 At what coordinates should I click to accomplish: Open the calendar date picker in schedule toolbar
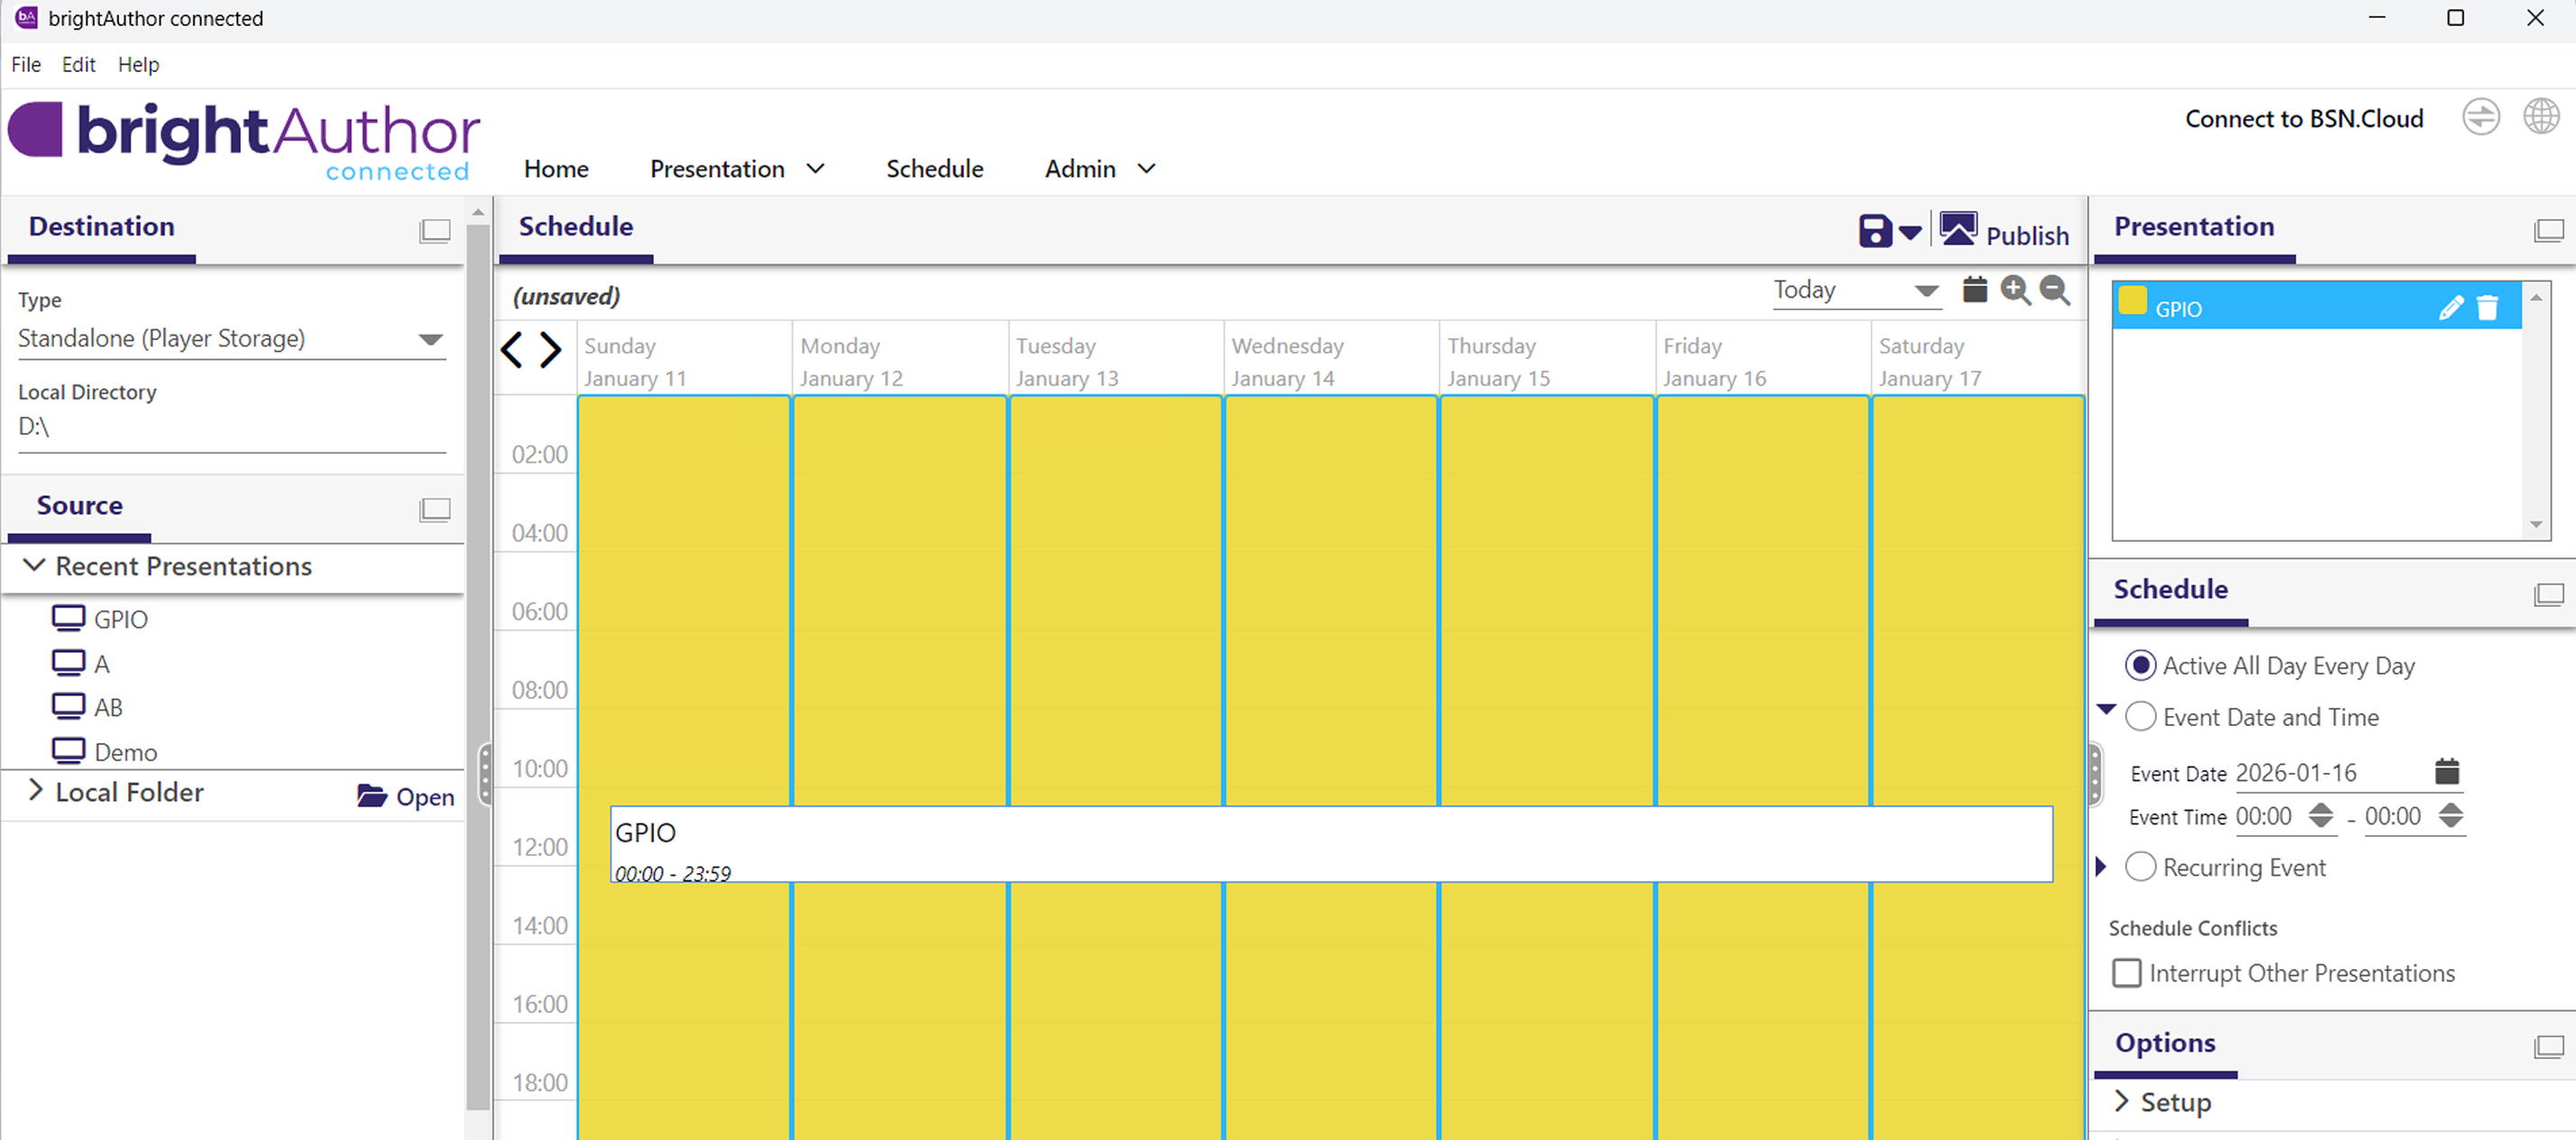point(1974,290)
